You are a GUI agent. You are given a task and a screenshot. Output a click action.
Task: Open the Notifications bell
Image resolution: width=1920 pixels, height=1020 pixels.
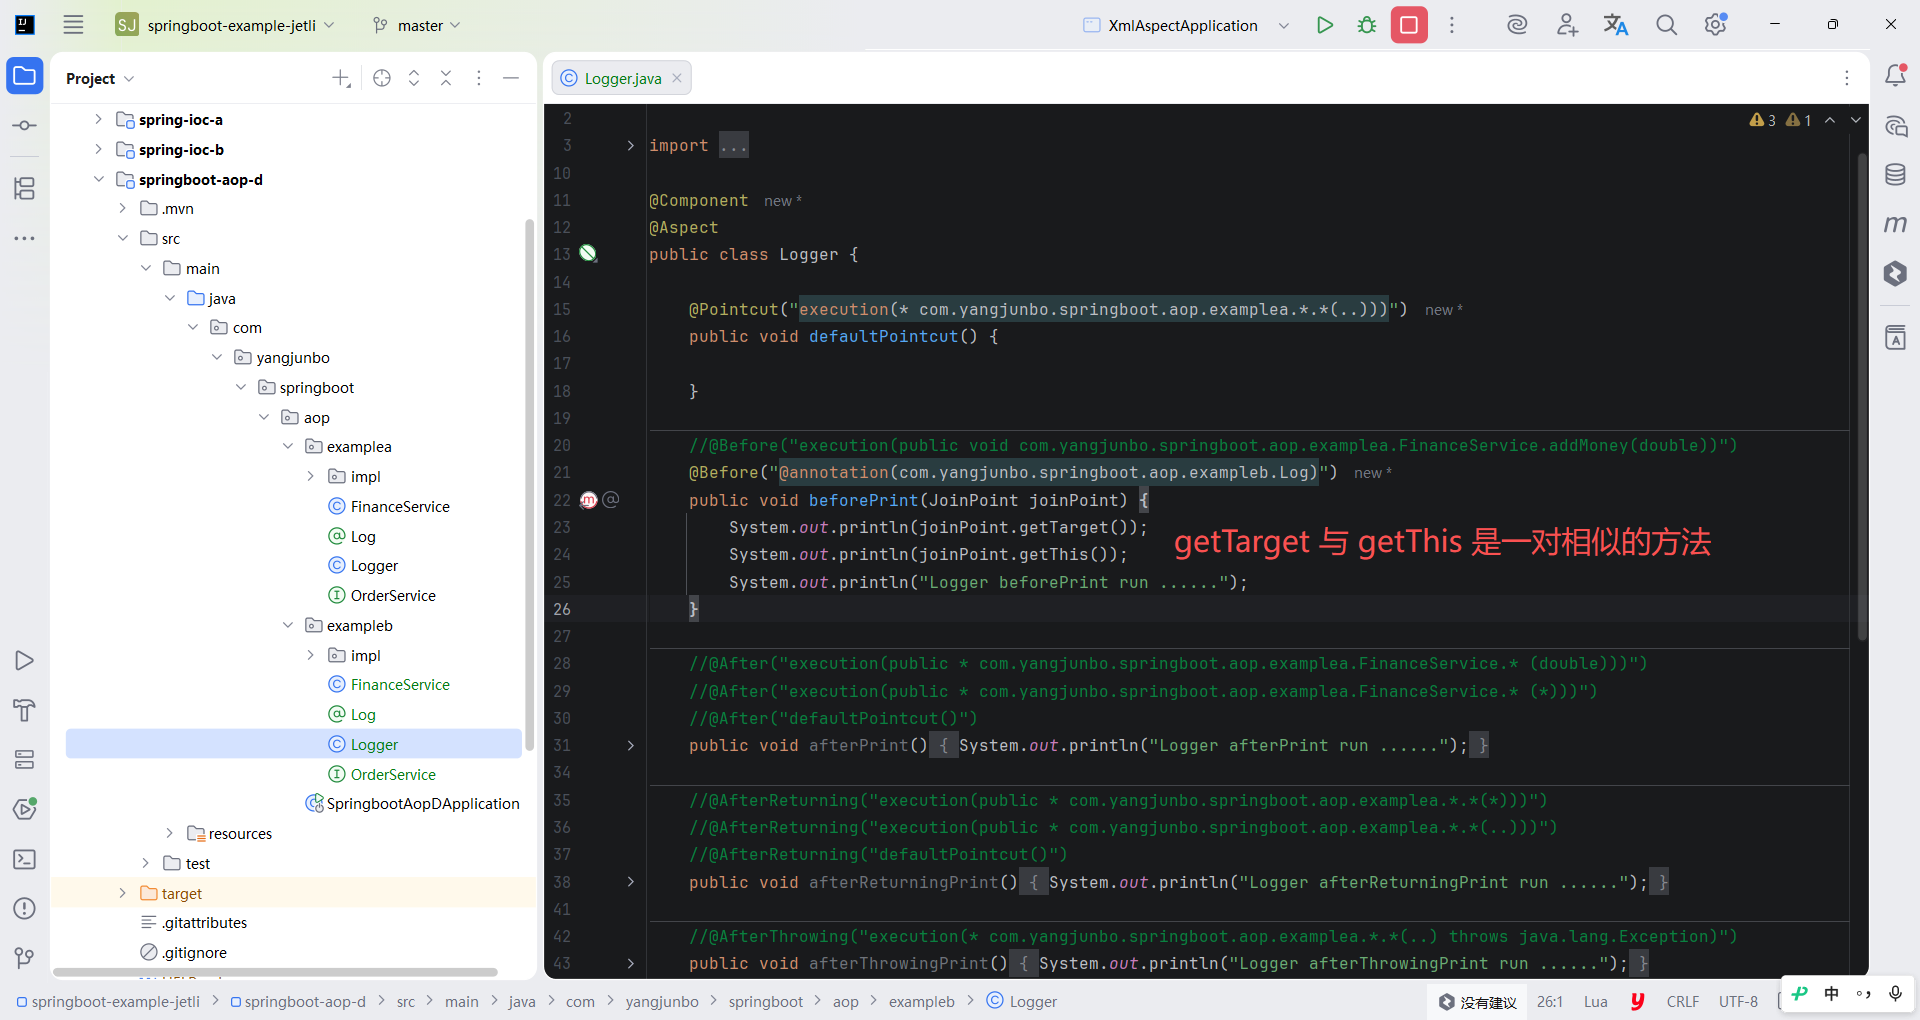click(x=1895, y=76)
